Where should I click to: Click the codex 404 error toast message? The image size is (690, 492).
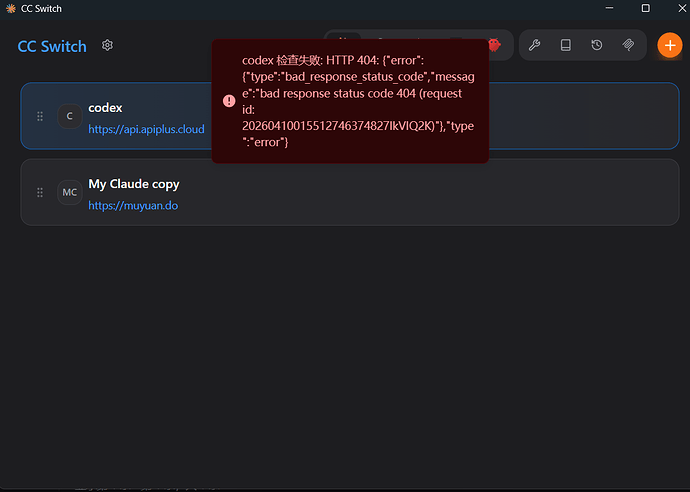click(x=350, y=101)
